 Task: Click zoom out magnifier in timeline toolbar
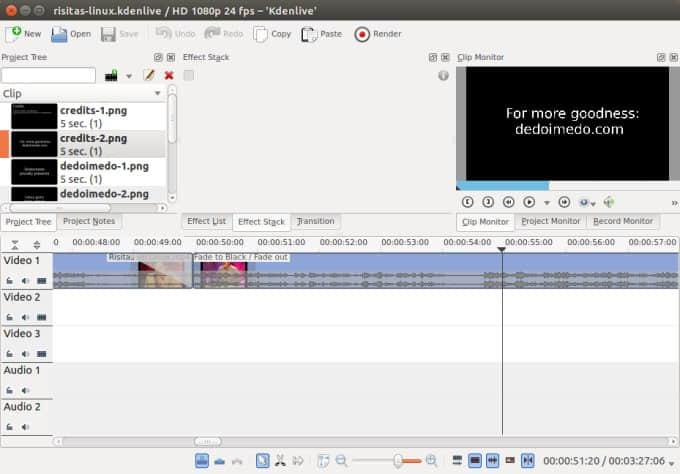342,460
